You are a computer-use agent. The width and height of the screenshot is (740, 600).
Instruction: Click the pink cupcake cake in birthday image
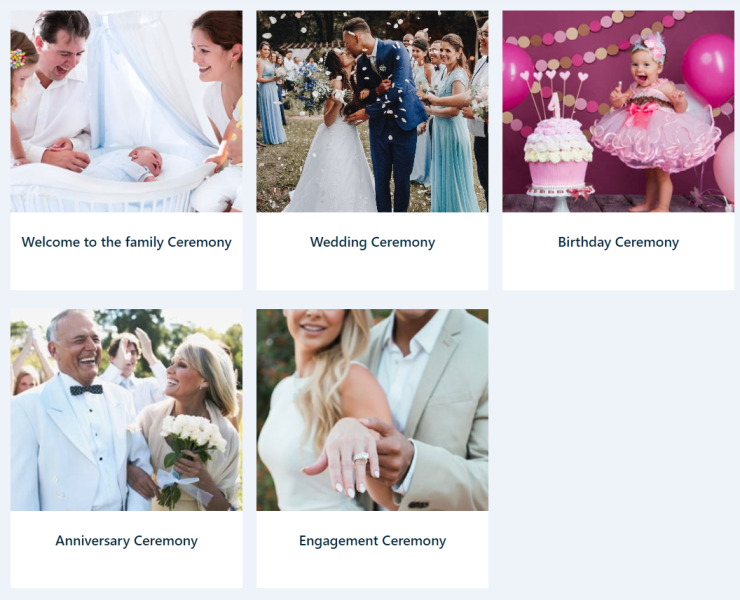[558, 153]
